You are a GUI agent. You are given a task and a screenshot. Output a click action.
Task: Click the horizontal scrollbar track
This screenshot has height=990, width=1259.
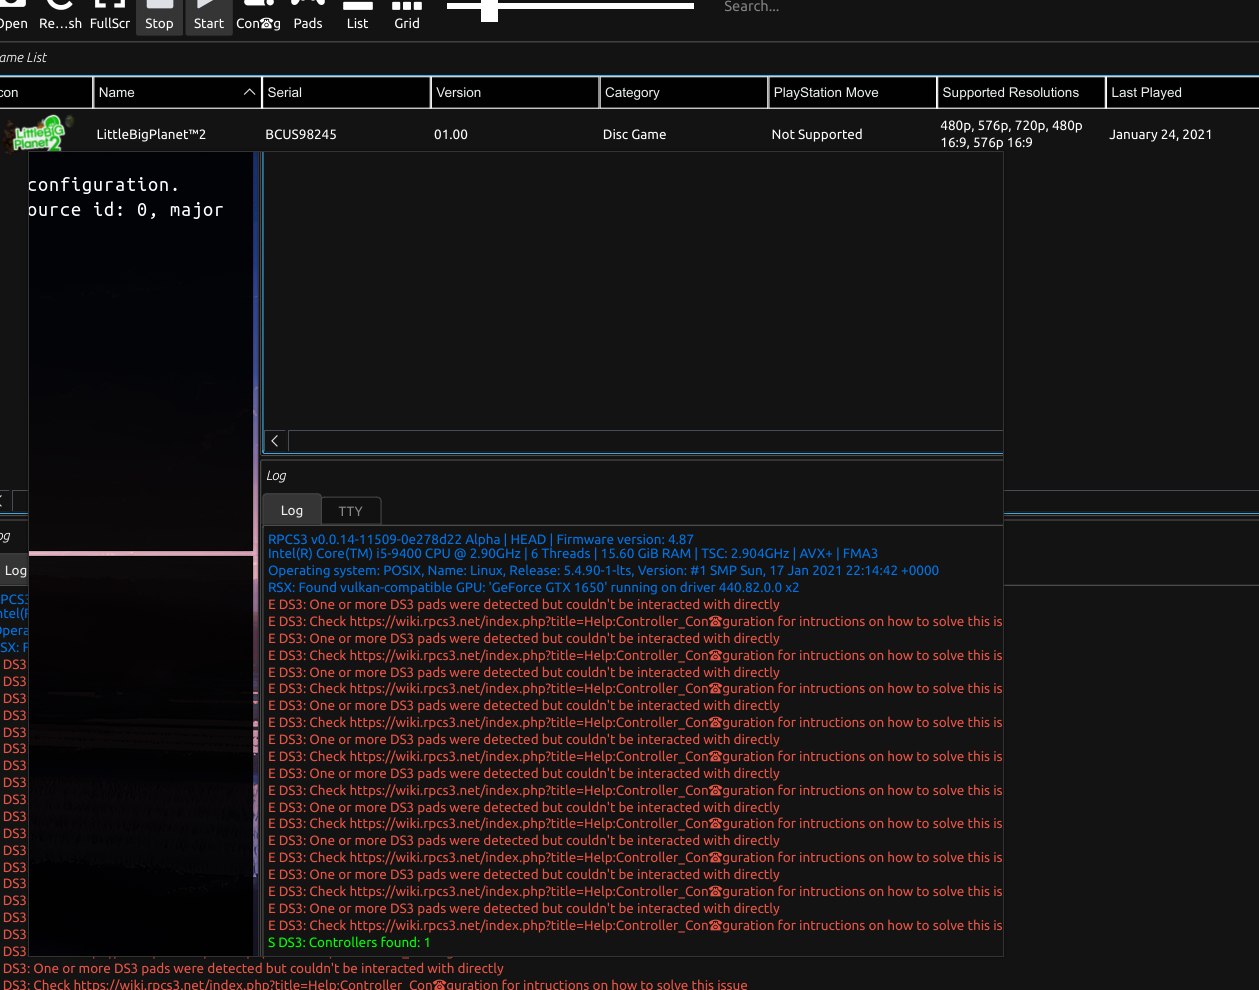point(645,441)
